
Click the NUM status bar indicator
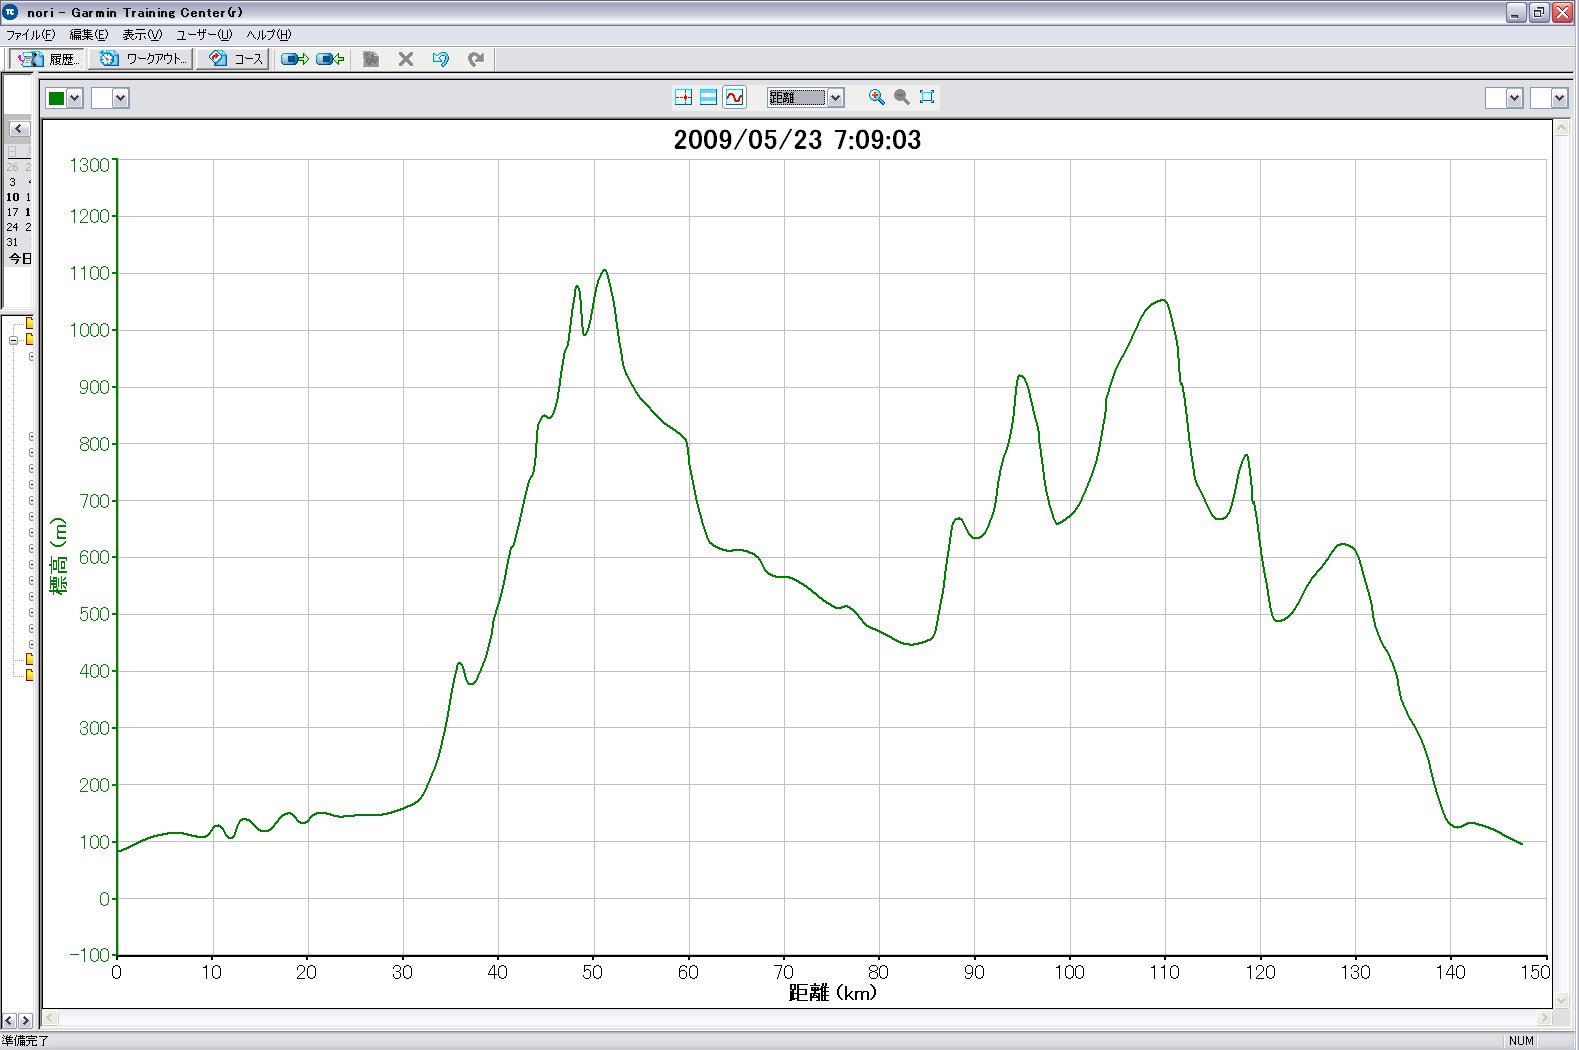tap(1521, 1041)
